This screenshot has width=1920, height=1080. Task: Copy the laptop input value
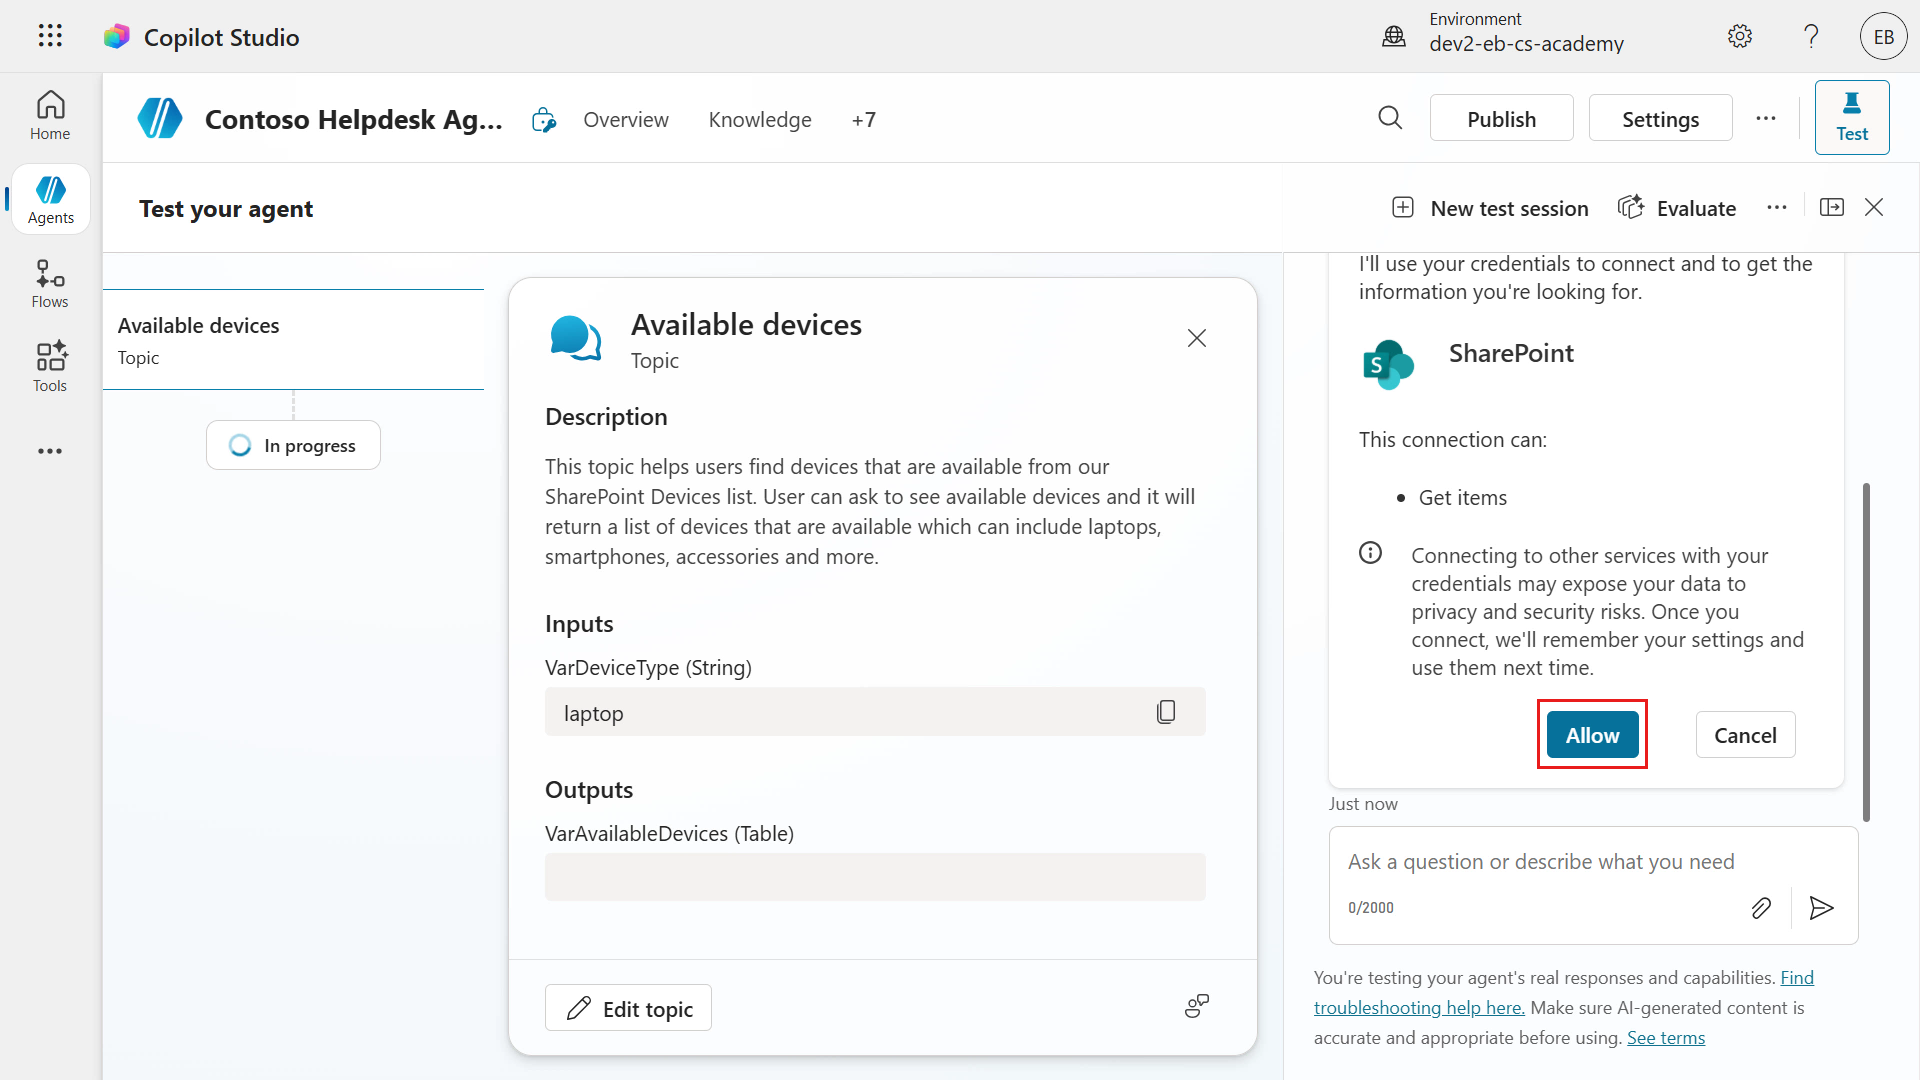1166,712
